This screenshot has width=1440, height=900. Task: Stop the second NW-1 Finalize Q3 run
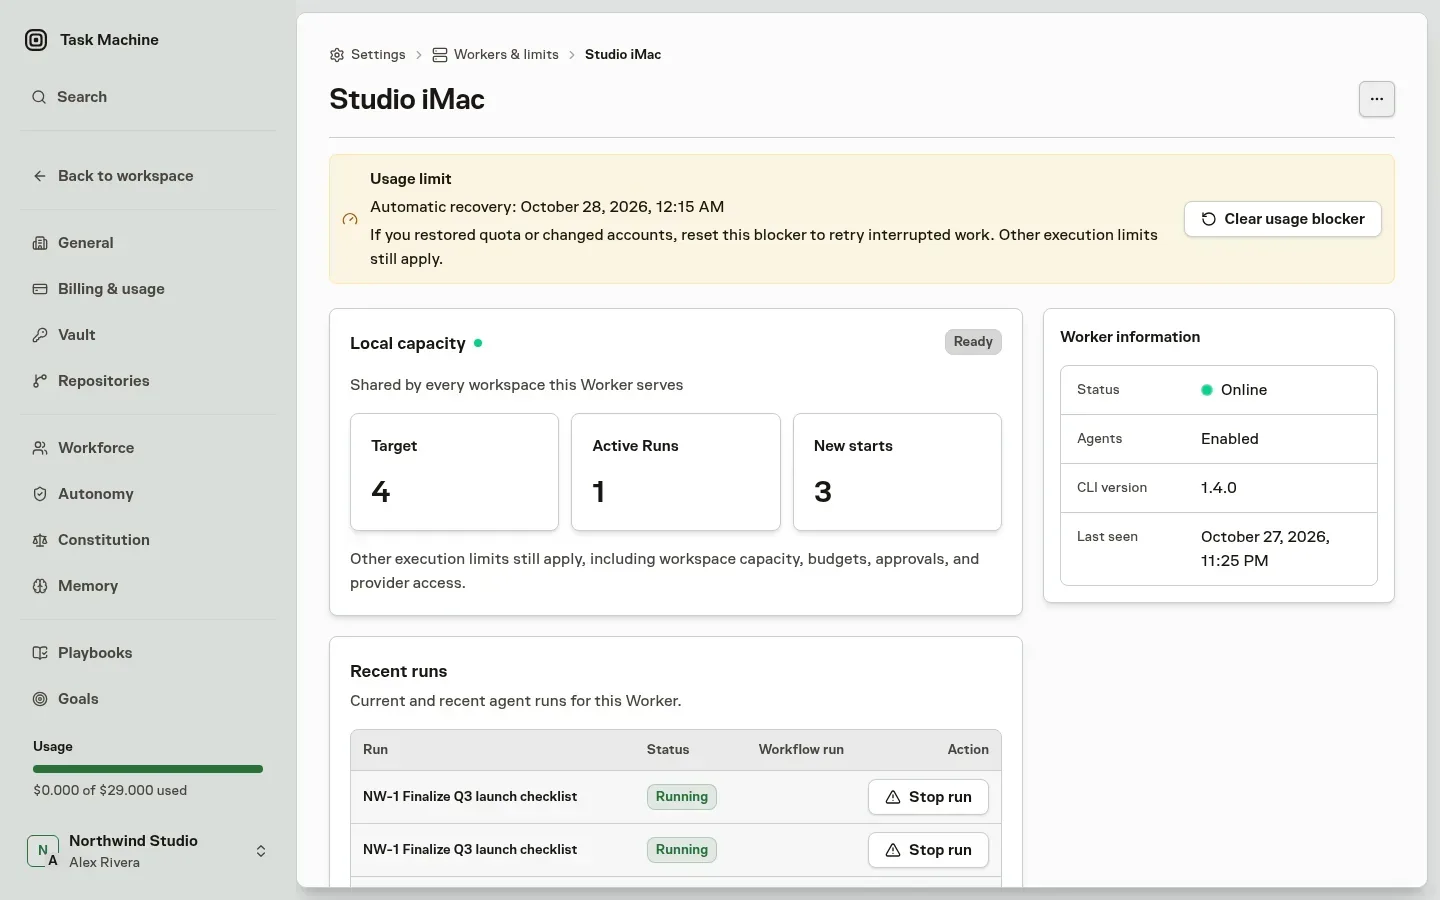point(928,850)
